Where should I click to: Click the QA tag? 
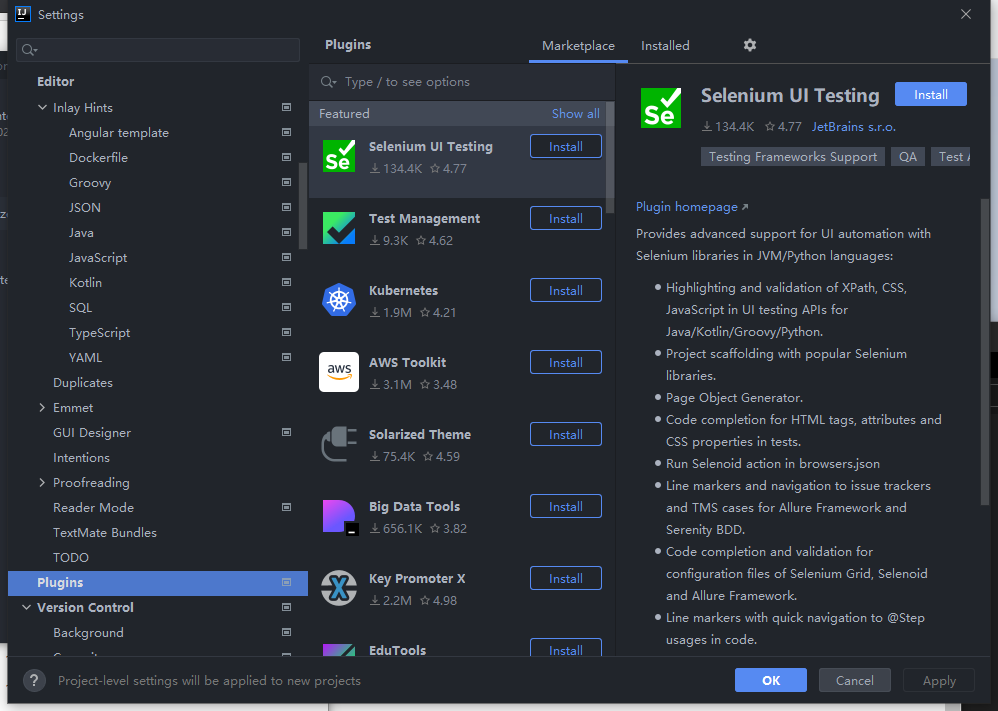coord(908,157)
